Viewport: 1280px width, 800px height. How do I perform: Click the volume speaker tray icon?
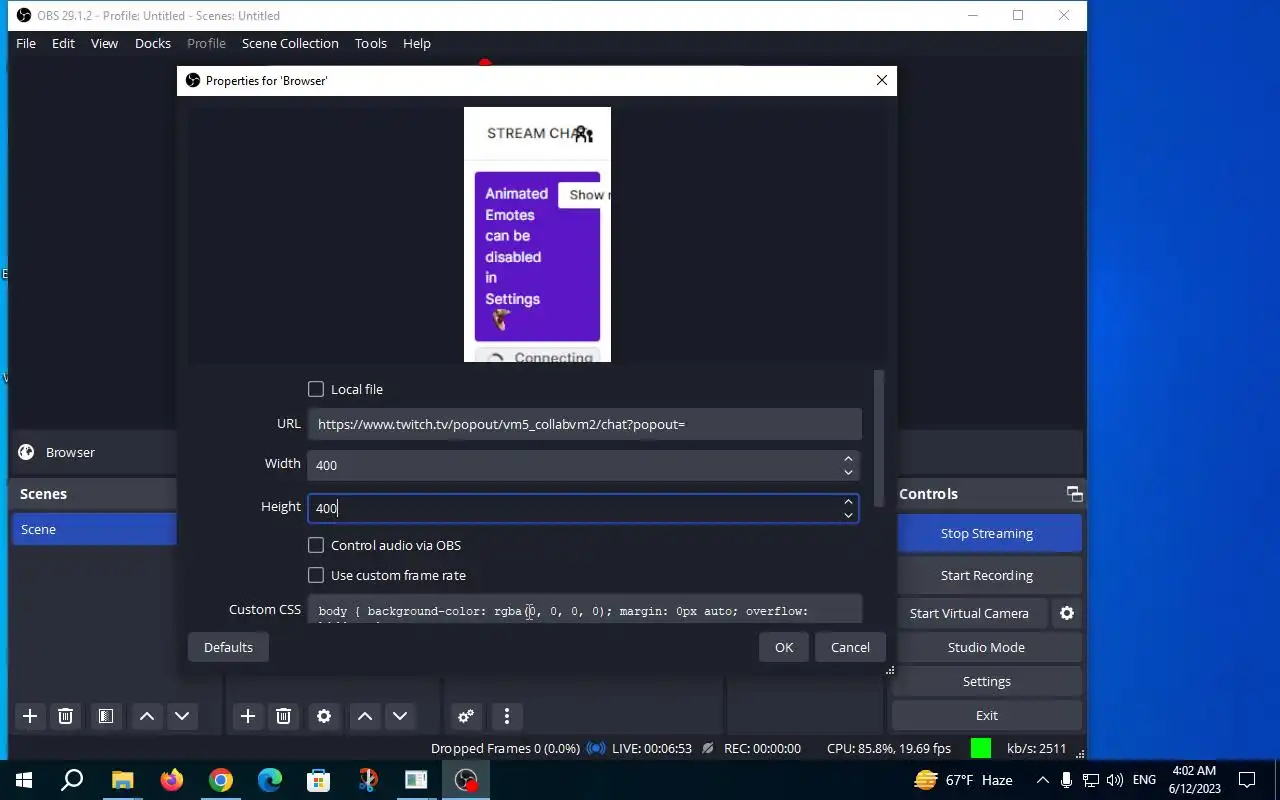pyautogui.click(x=1115, y=780)
